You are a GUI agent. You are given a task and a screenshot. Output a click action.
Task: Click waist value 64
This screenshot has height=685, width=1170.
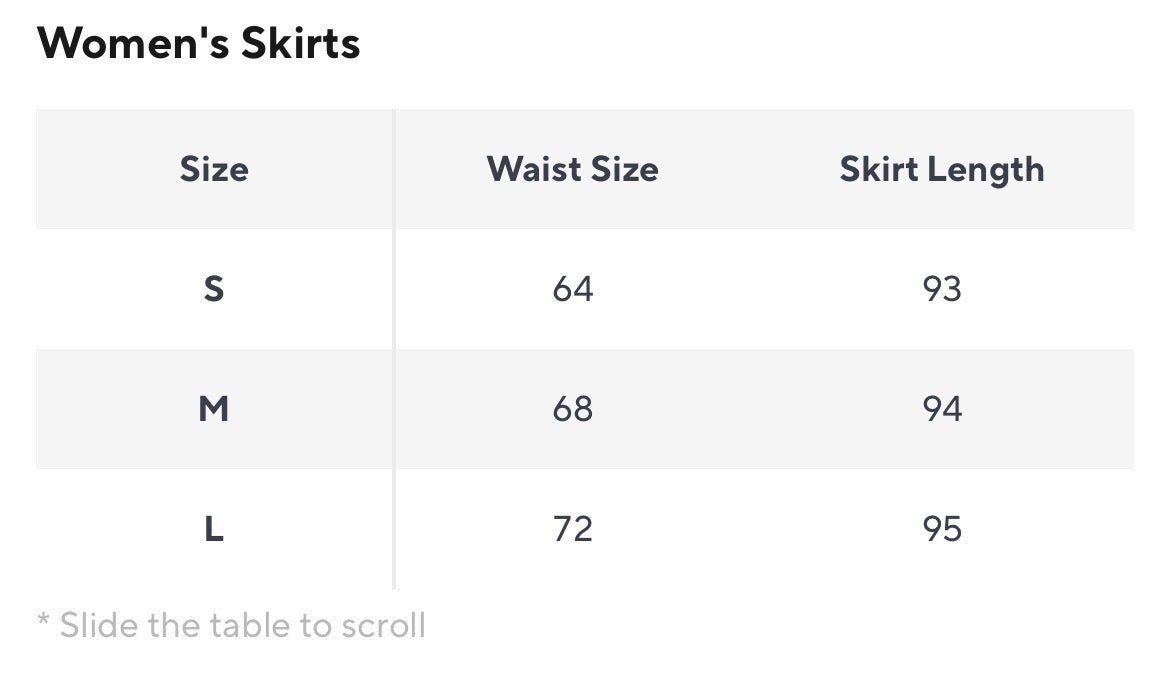572,289
